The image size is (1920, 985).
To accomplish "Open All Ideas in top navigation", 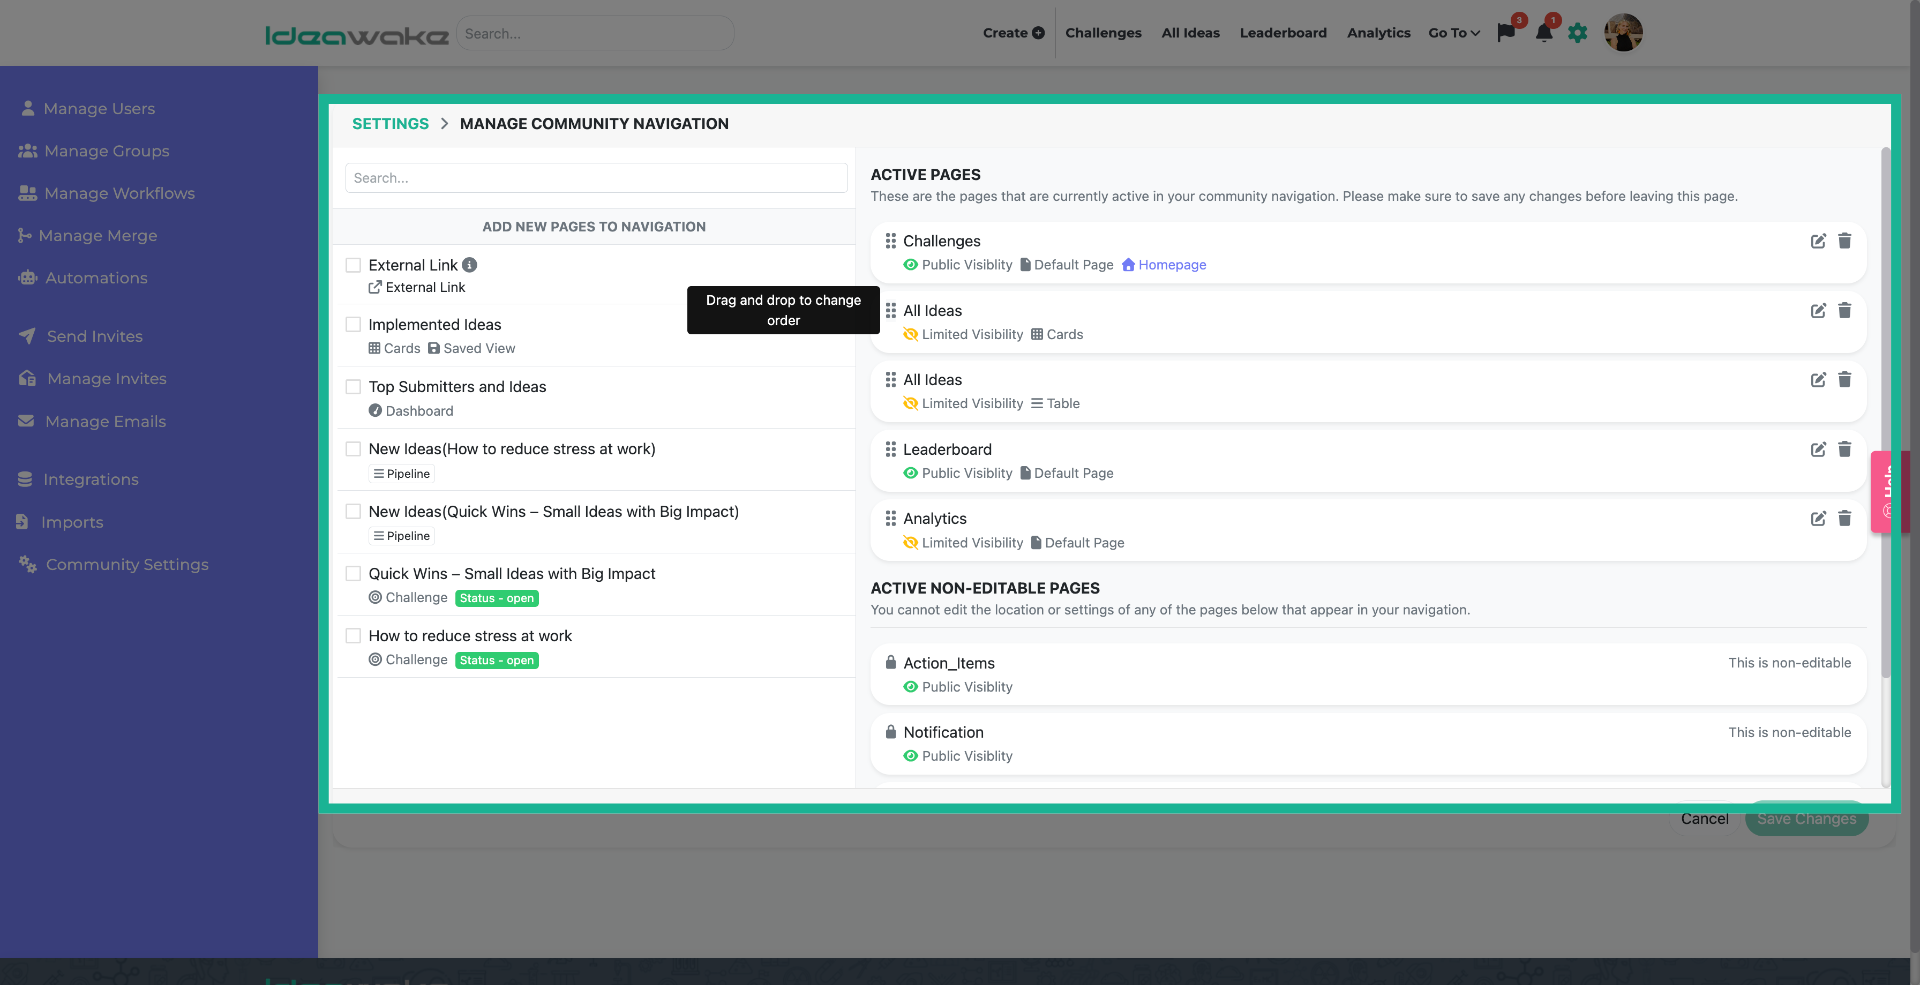I will coord(1190,33).
